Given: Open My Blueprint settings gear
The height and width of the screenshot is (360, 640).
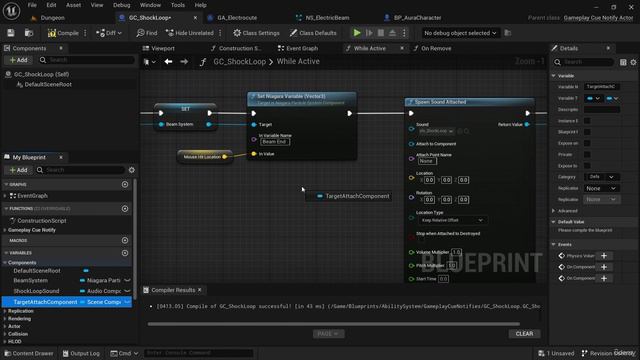Looking at the screenshot, I should [131, 170].
